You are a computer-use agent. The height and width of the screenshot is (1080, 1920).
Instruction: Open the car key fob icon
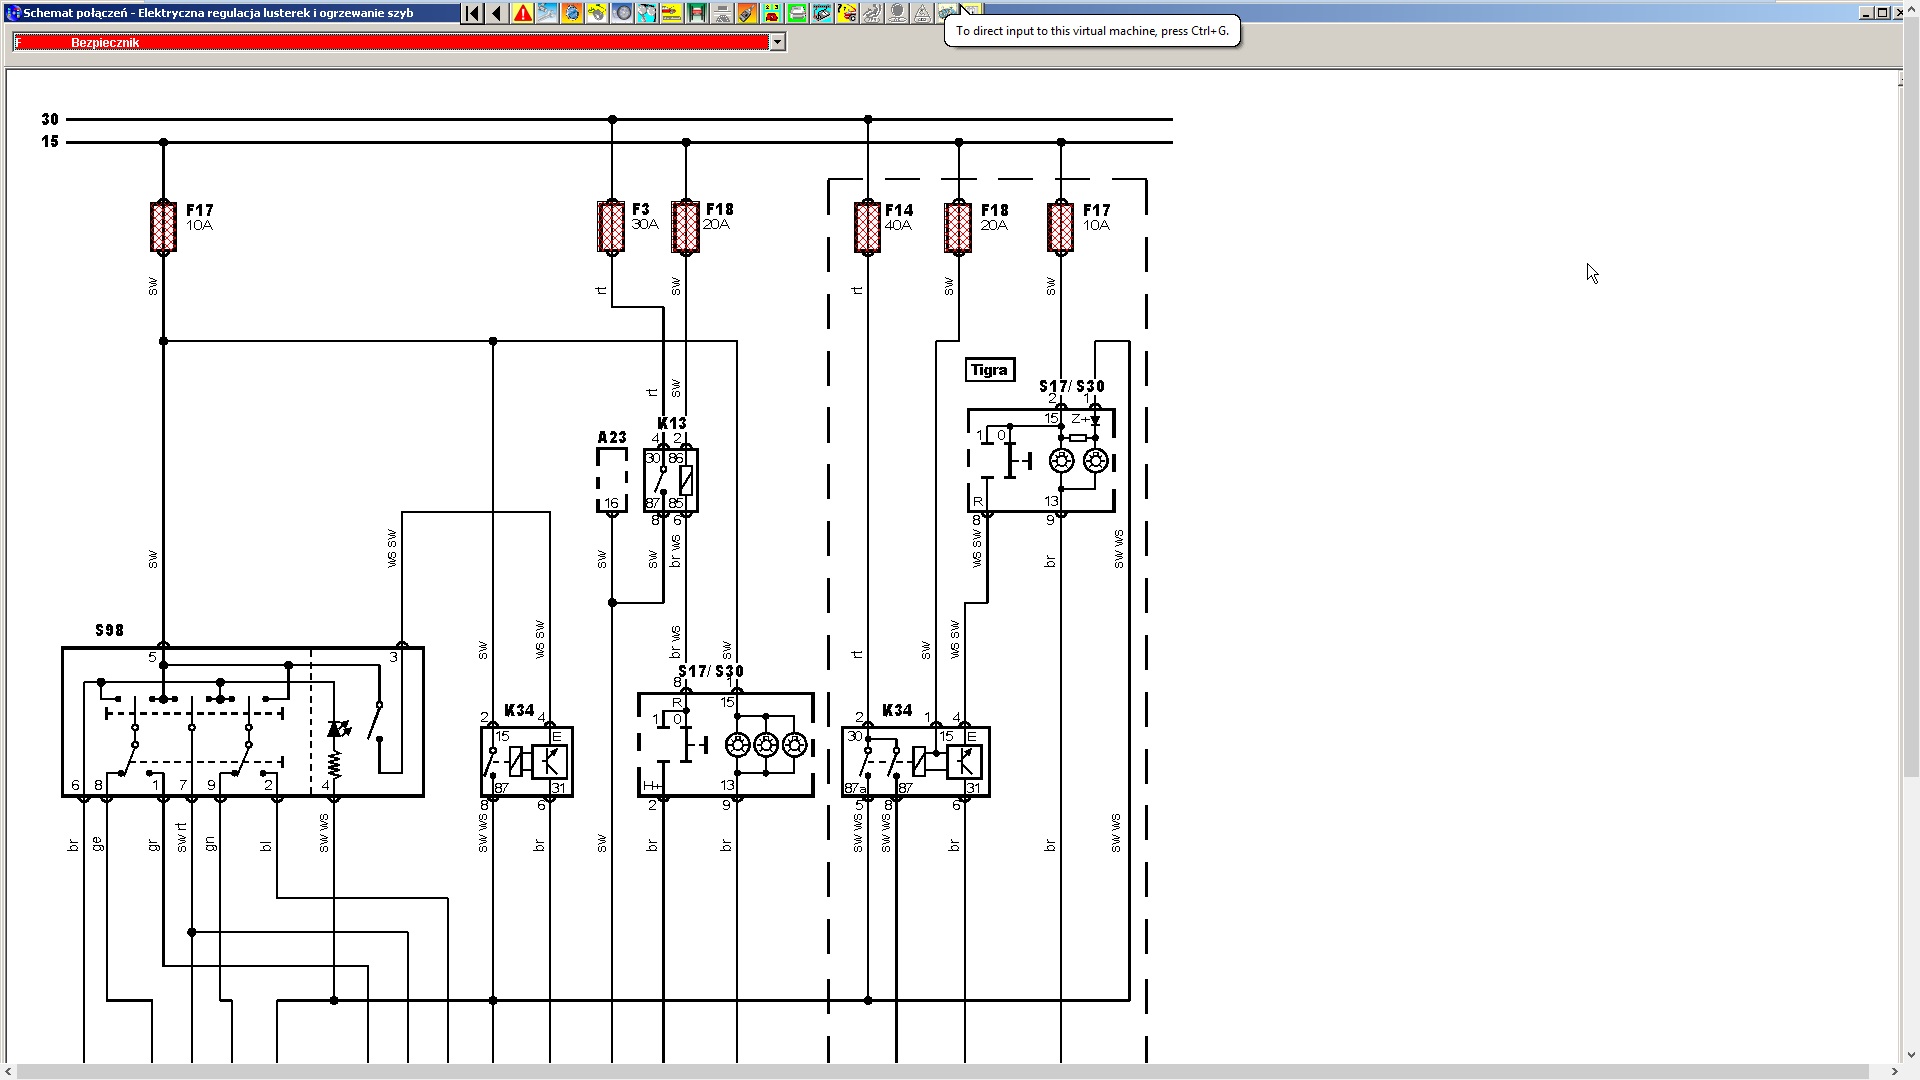[747, 13]
